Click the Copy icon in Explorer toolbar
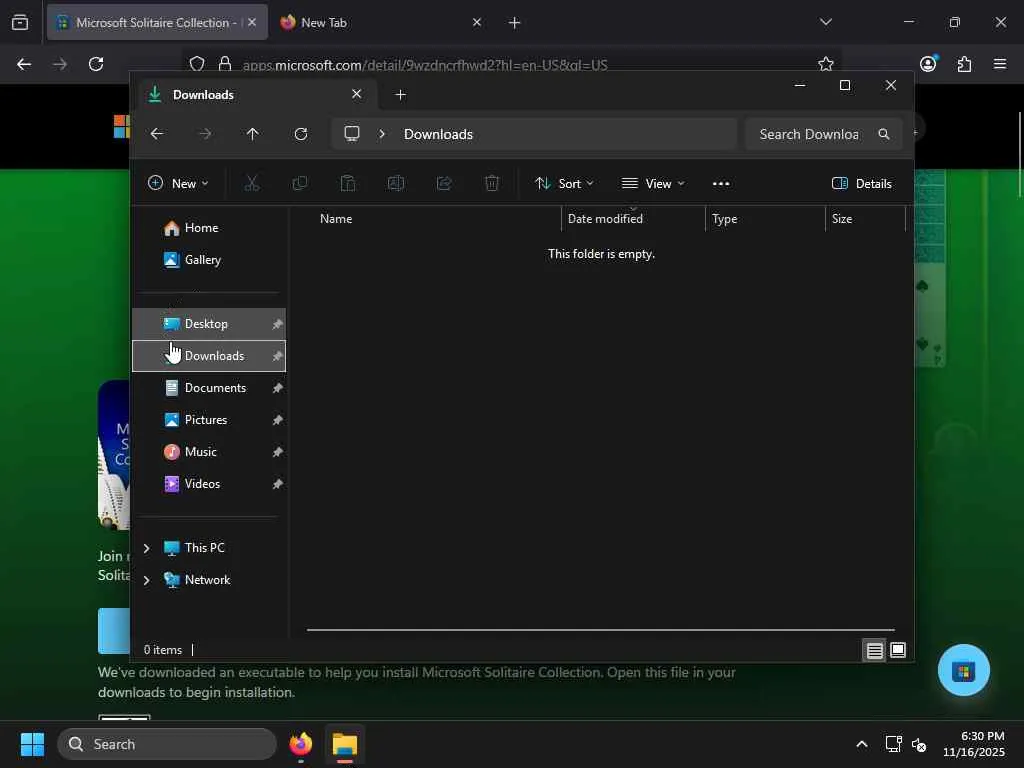 (300, 184)
